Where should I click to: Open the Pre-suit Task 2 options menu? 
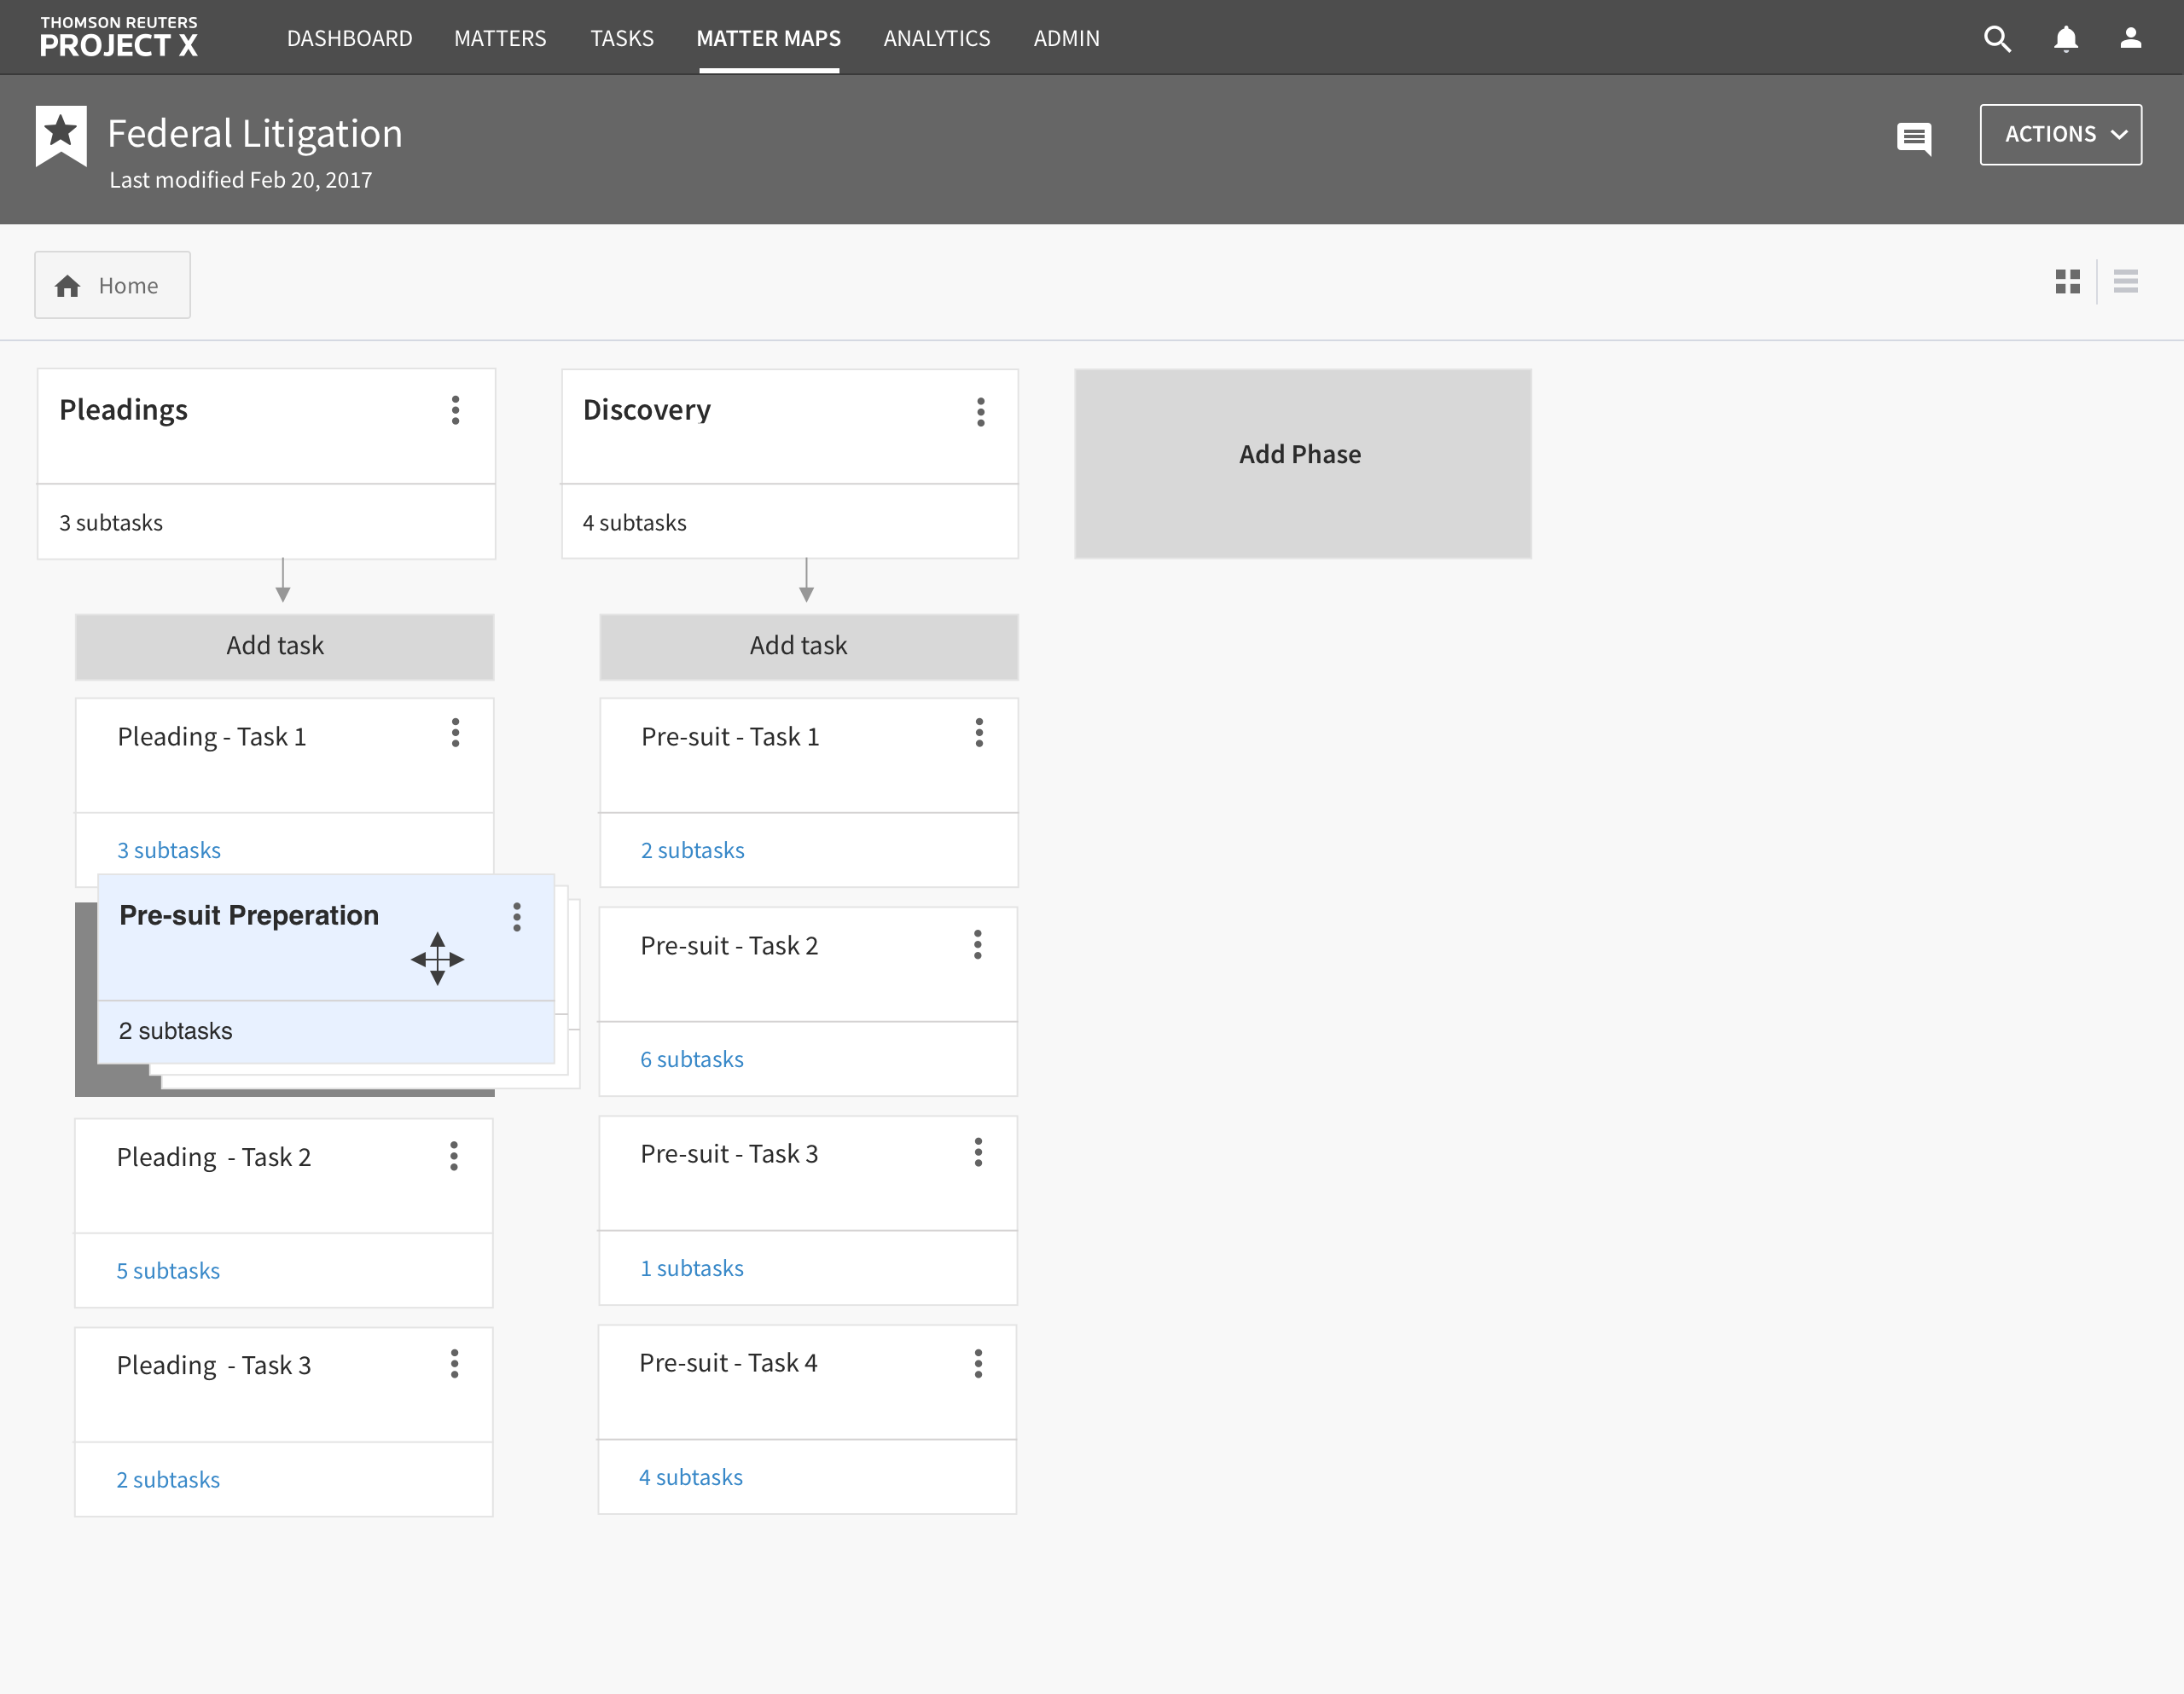coord(977,945)
